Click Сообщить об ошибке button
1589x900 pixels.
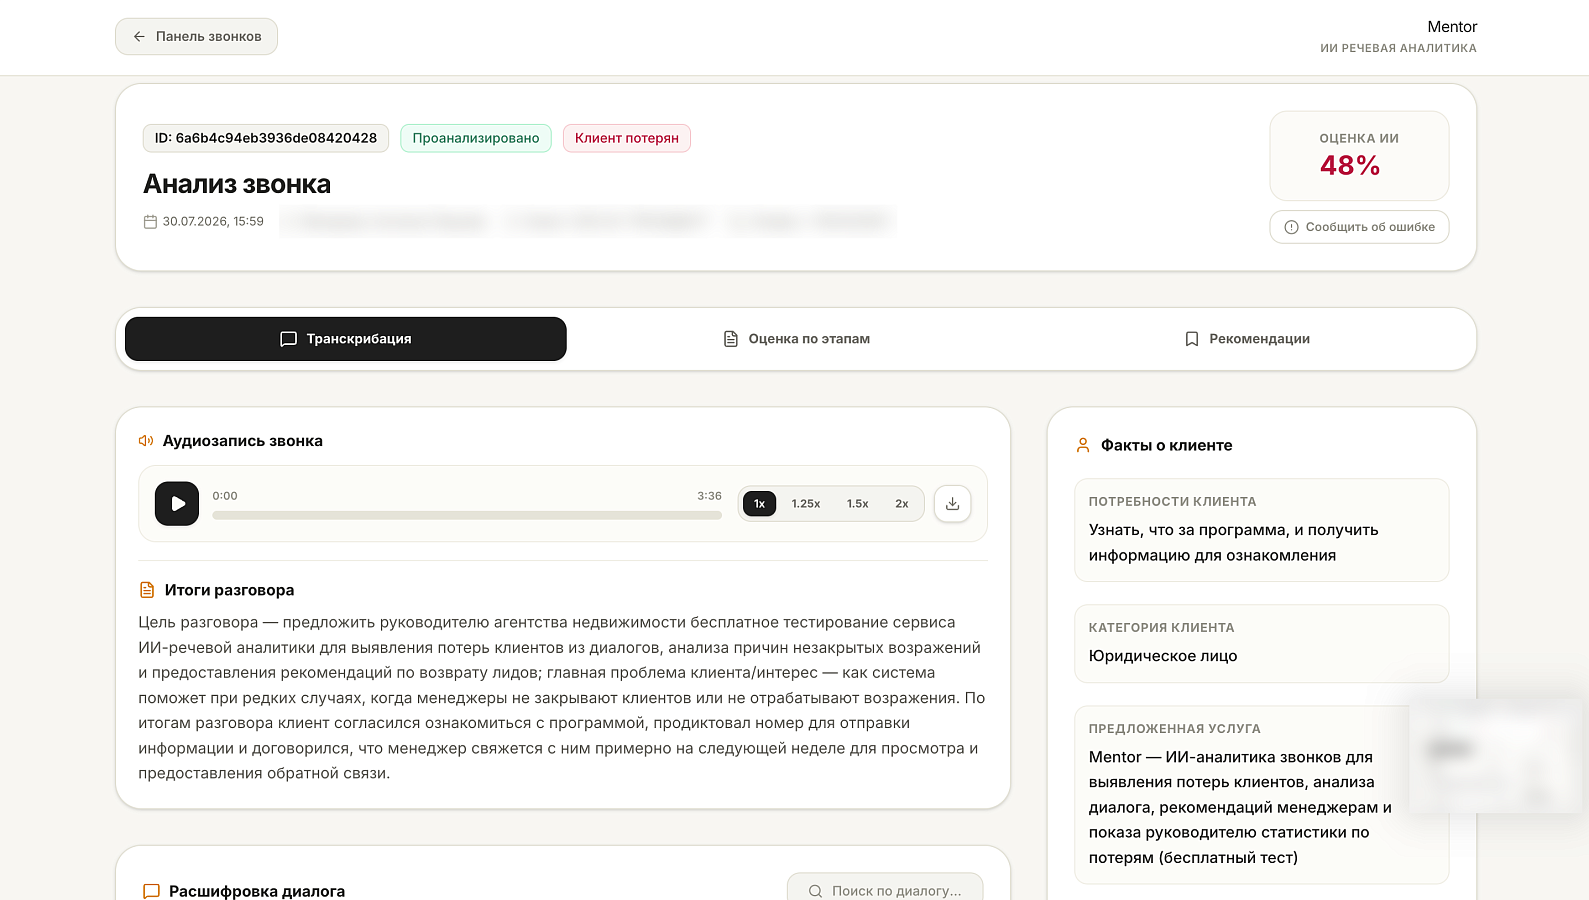[1359, 227]
